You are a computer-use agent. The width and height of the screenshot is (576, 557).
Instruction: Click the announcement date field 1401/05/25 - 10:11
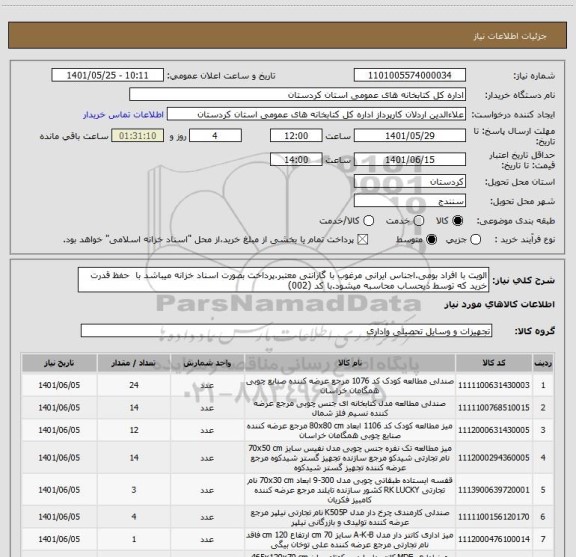point(108,75)
